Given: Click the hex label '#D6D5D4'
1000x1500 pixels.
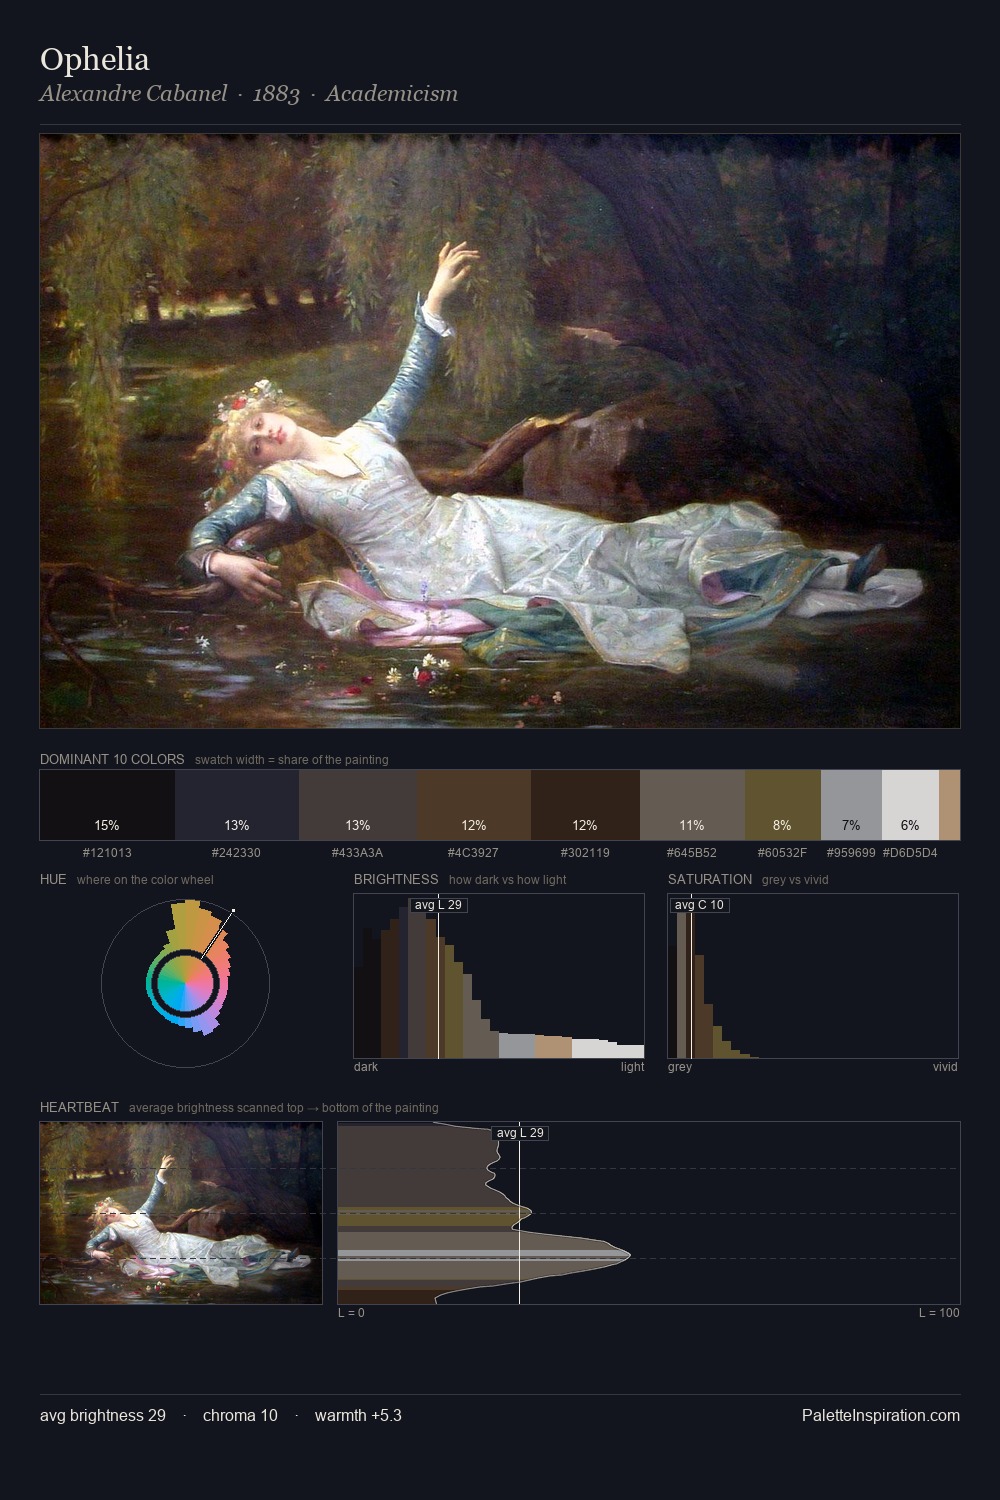Looking at the screenshot, I should click(910, 853).
